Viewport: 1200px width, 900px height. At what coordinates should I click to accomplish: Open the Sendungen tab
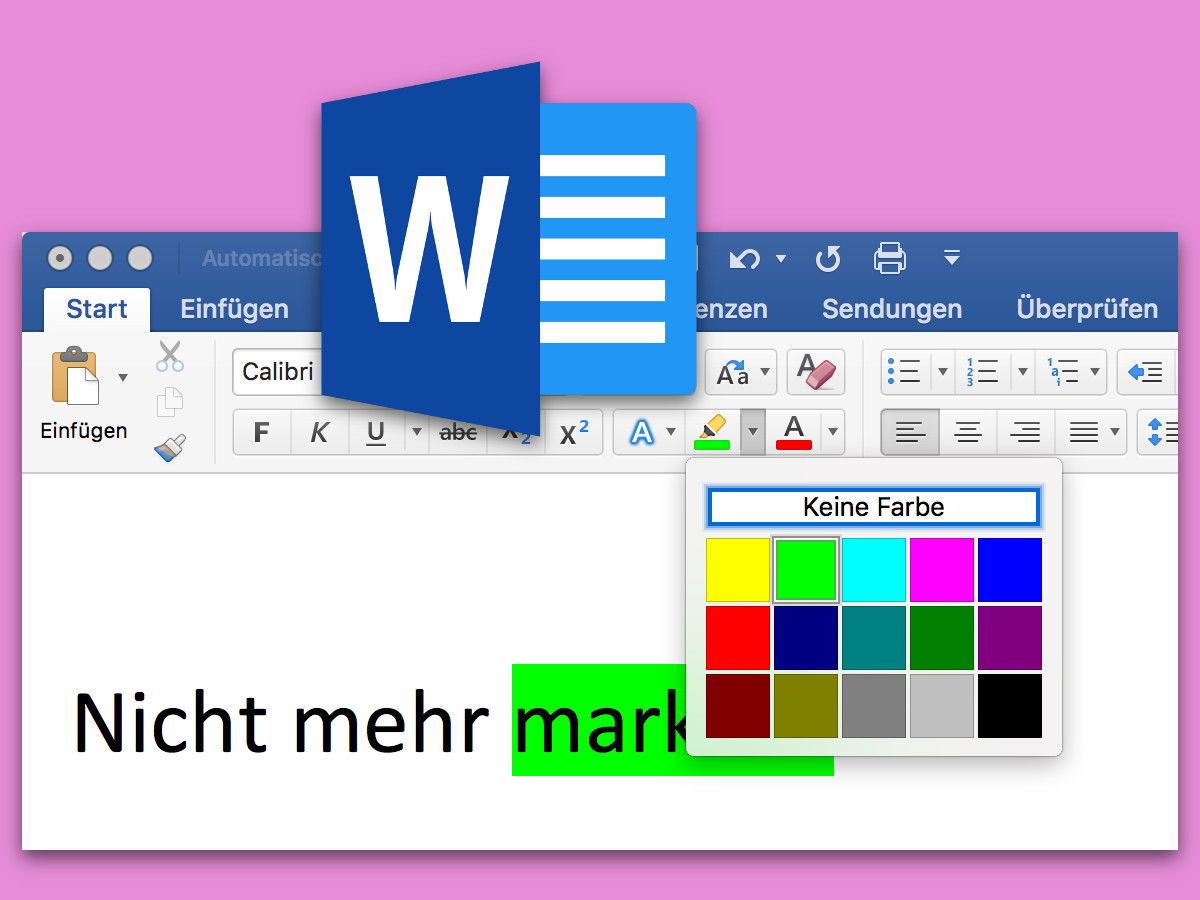[x=892, y=309]
